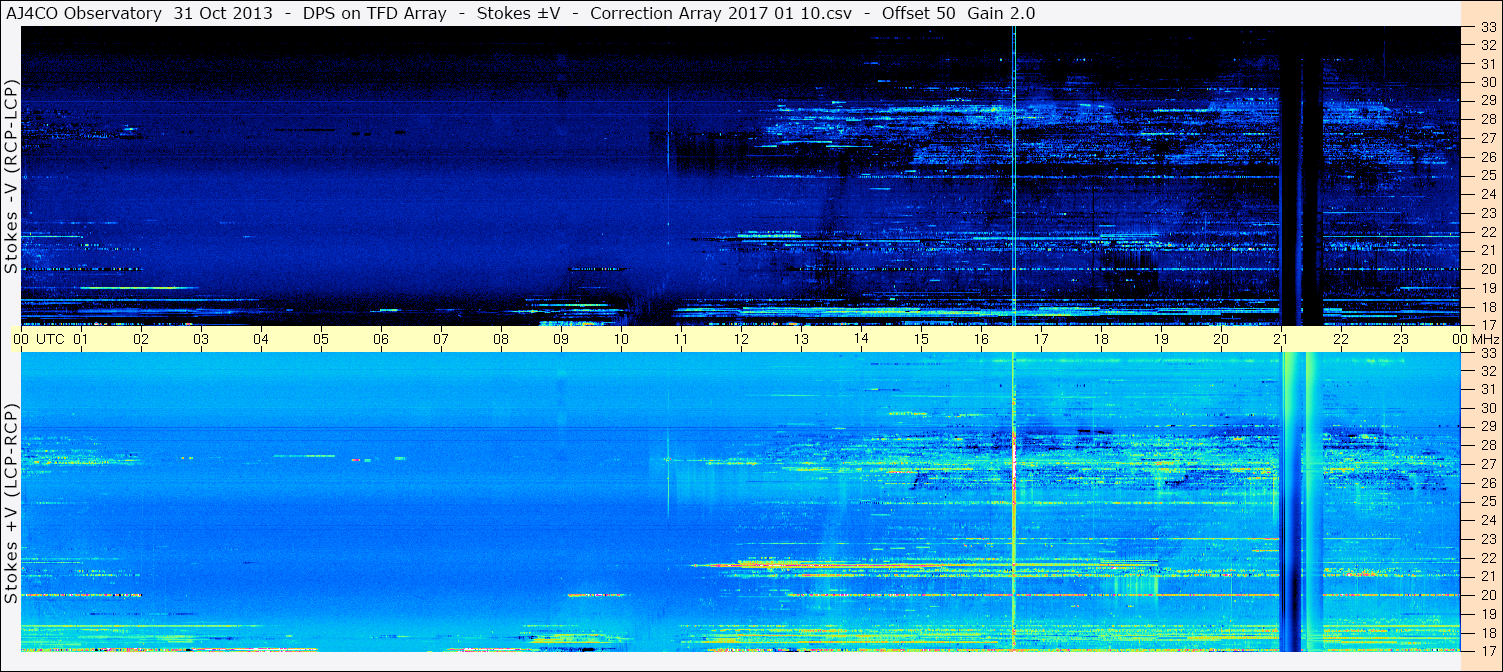Select the 15 hour marker on time axis

921,339
